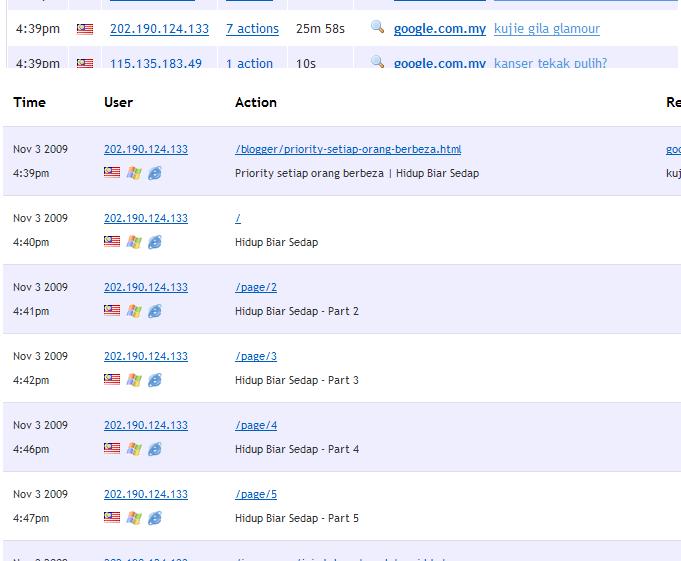Open the root / link at 4:40pm
The image size is (681, 561).
(x=238, y=219)
